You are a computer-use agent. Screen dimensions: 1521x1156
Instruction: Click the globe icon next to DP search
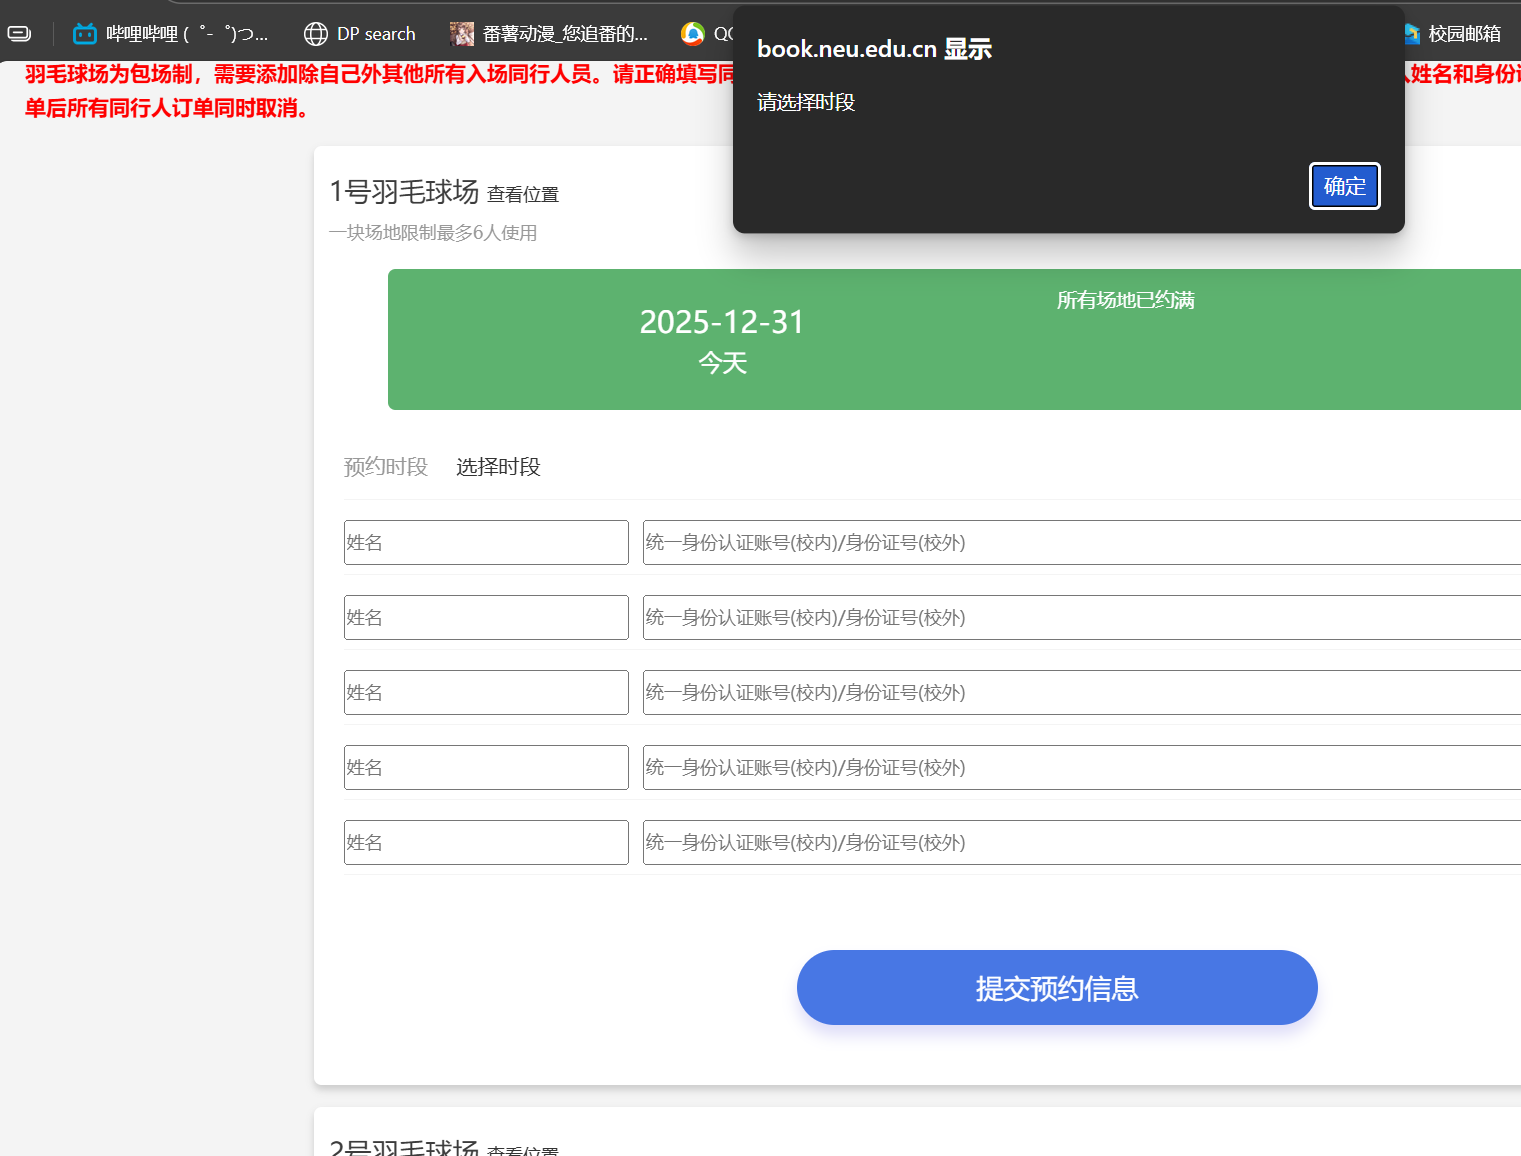point(314,33)
